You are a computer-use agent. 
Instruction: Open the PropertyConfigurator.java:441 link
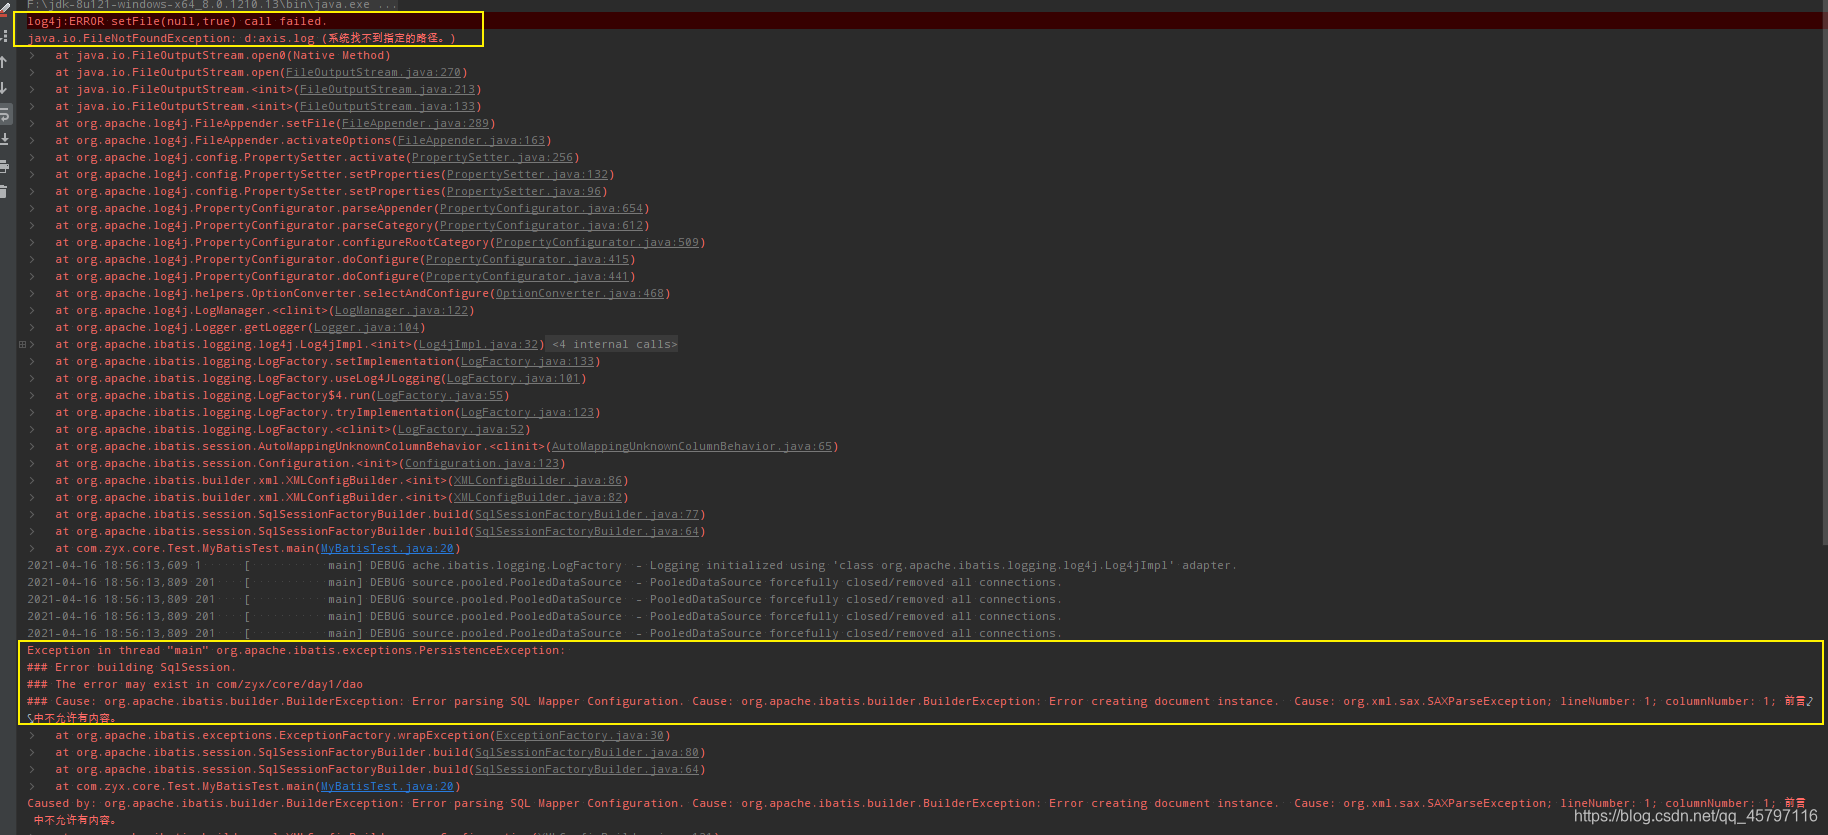coord(527,277)
